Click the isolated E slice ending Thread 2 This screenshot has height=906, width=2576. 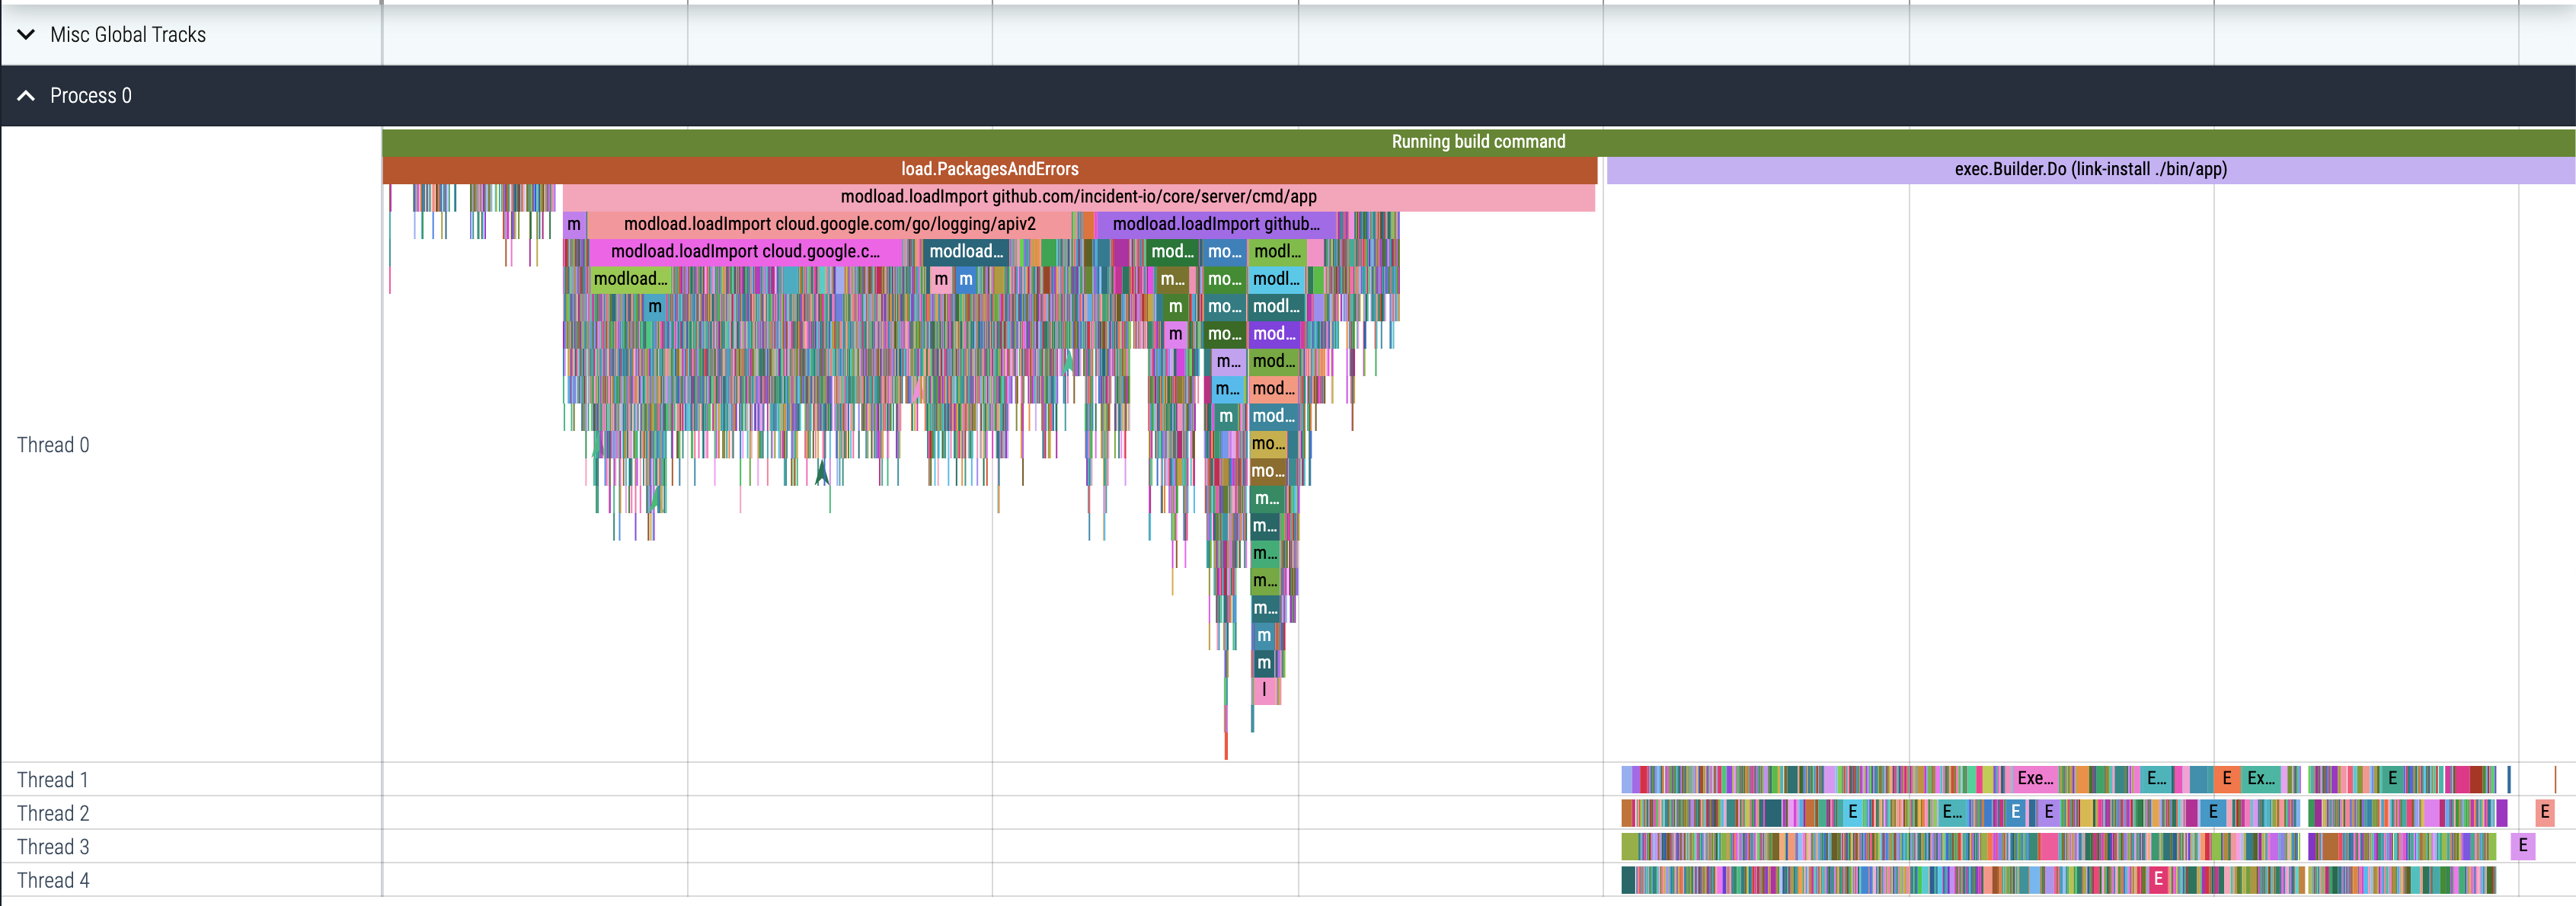point(2545,812)
